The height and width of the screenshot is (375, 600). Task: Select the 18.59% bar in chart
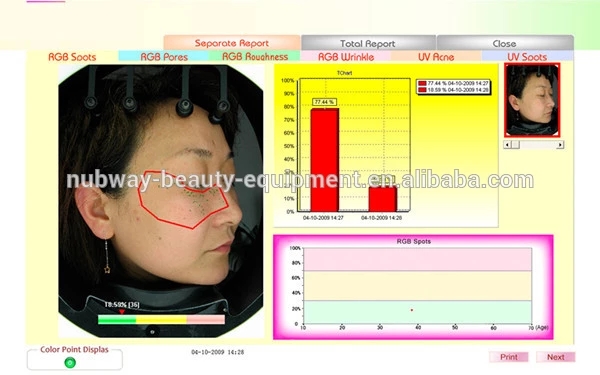(383, 199)
